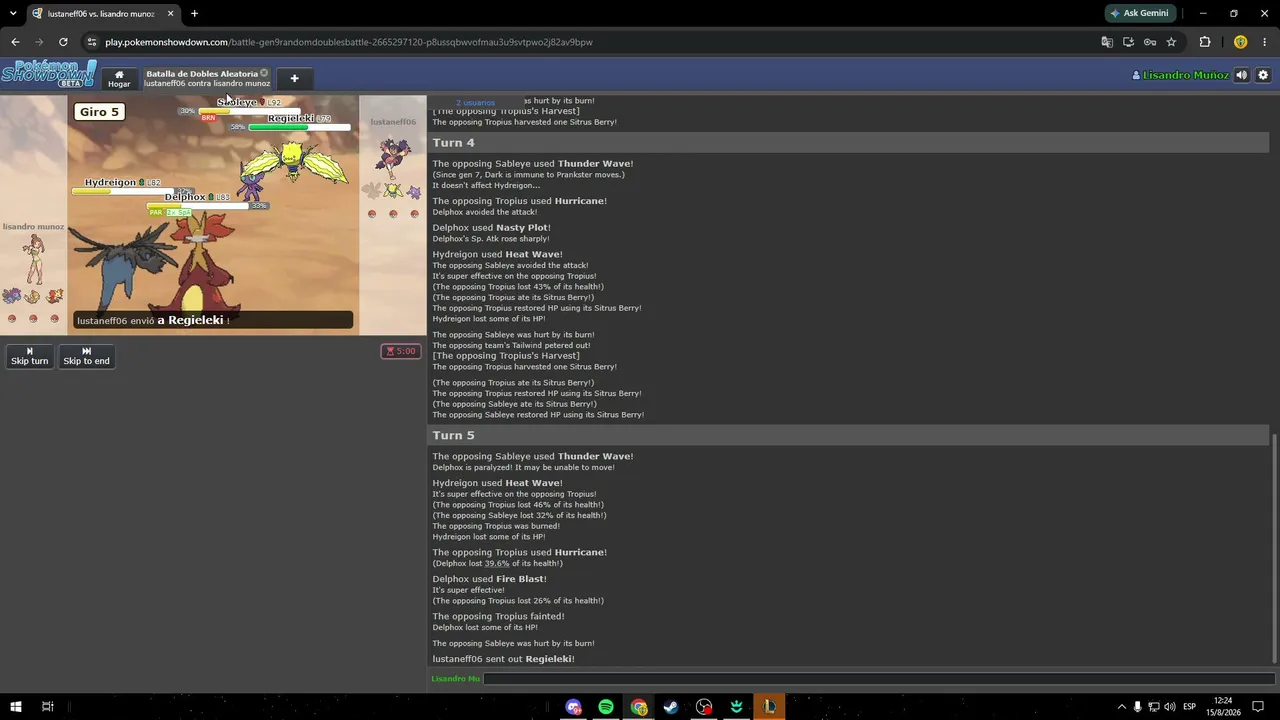Open Spotify from the taskbar
1280x720 pixels.
click(x=606, y=707)
